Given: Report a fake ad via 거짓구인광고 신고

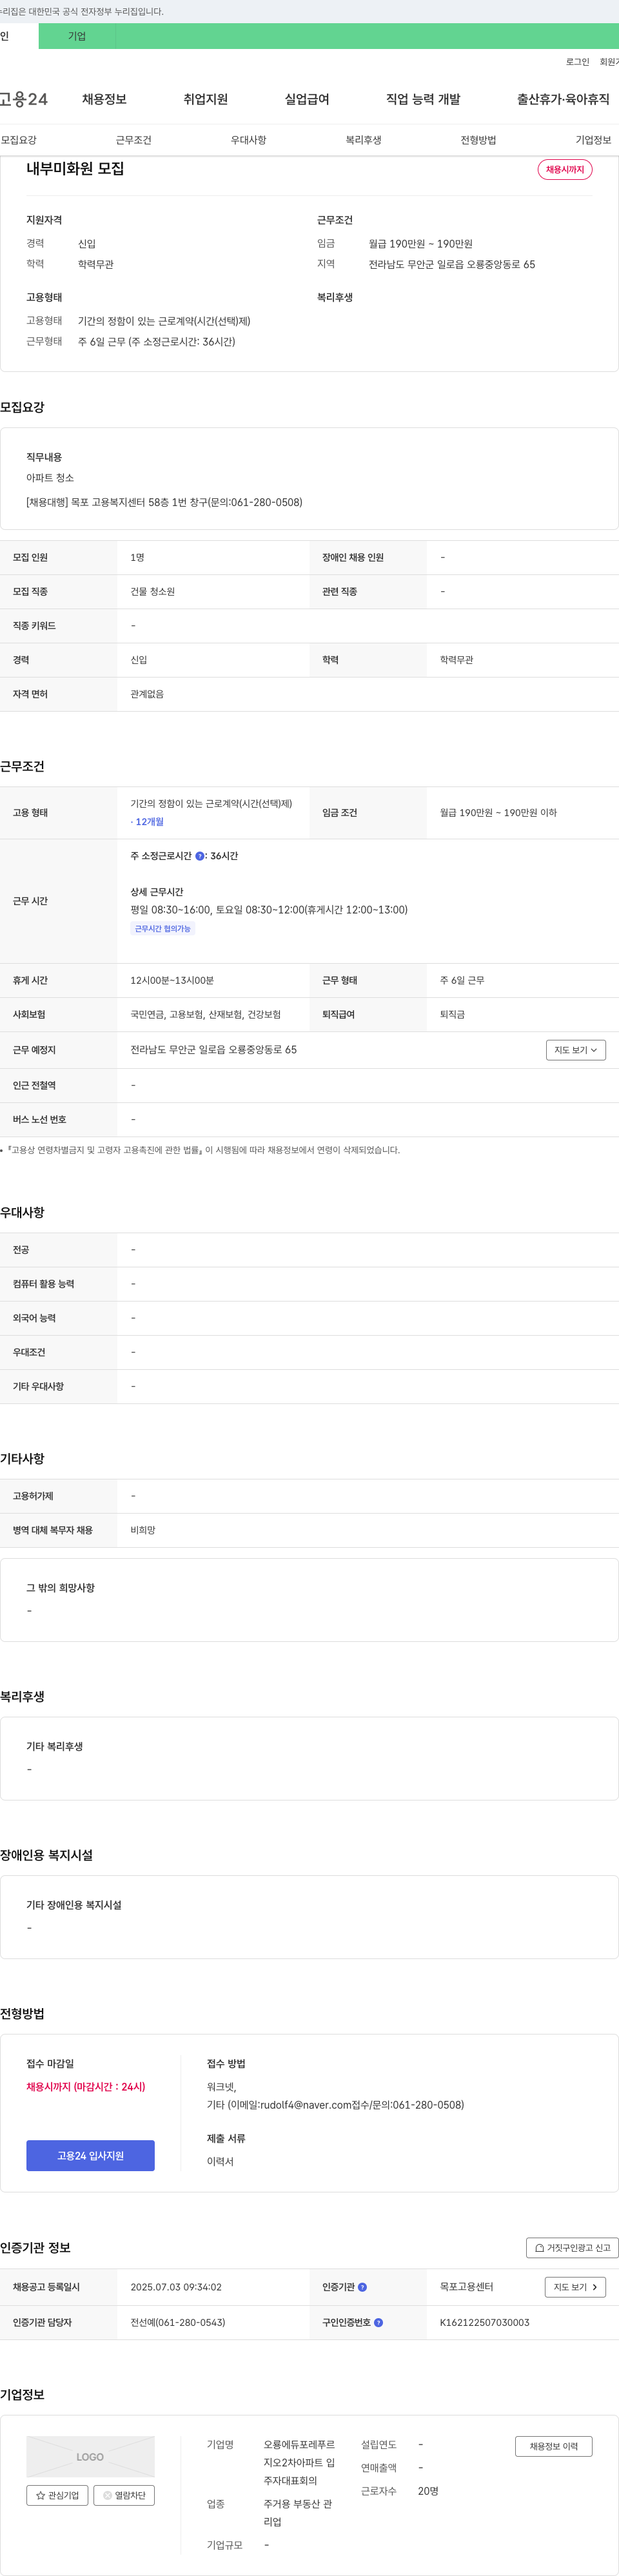Looking at the screenshot, I should coord(572,2247).
